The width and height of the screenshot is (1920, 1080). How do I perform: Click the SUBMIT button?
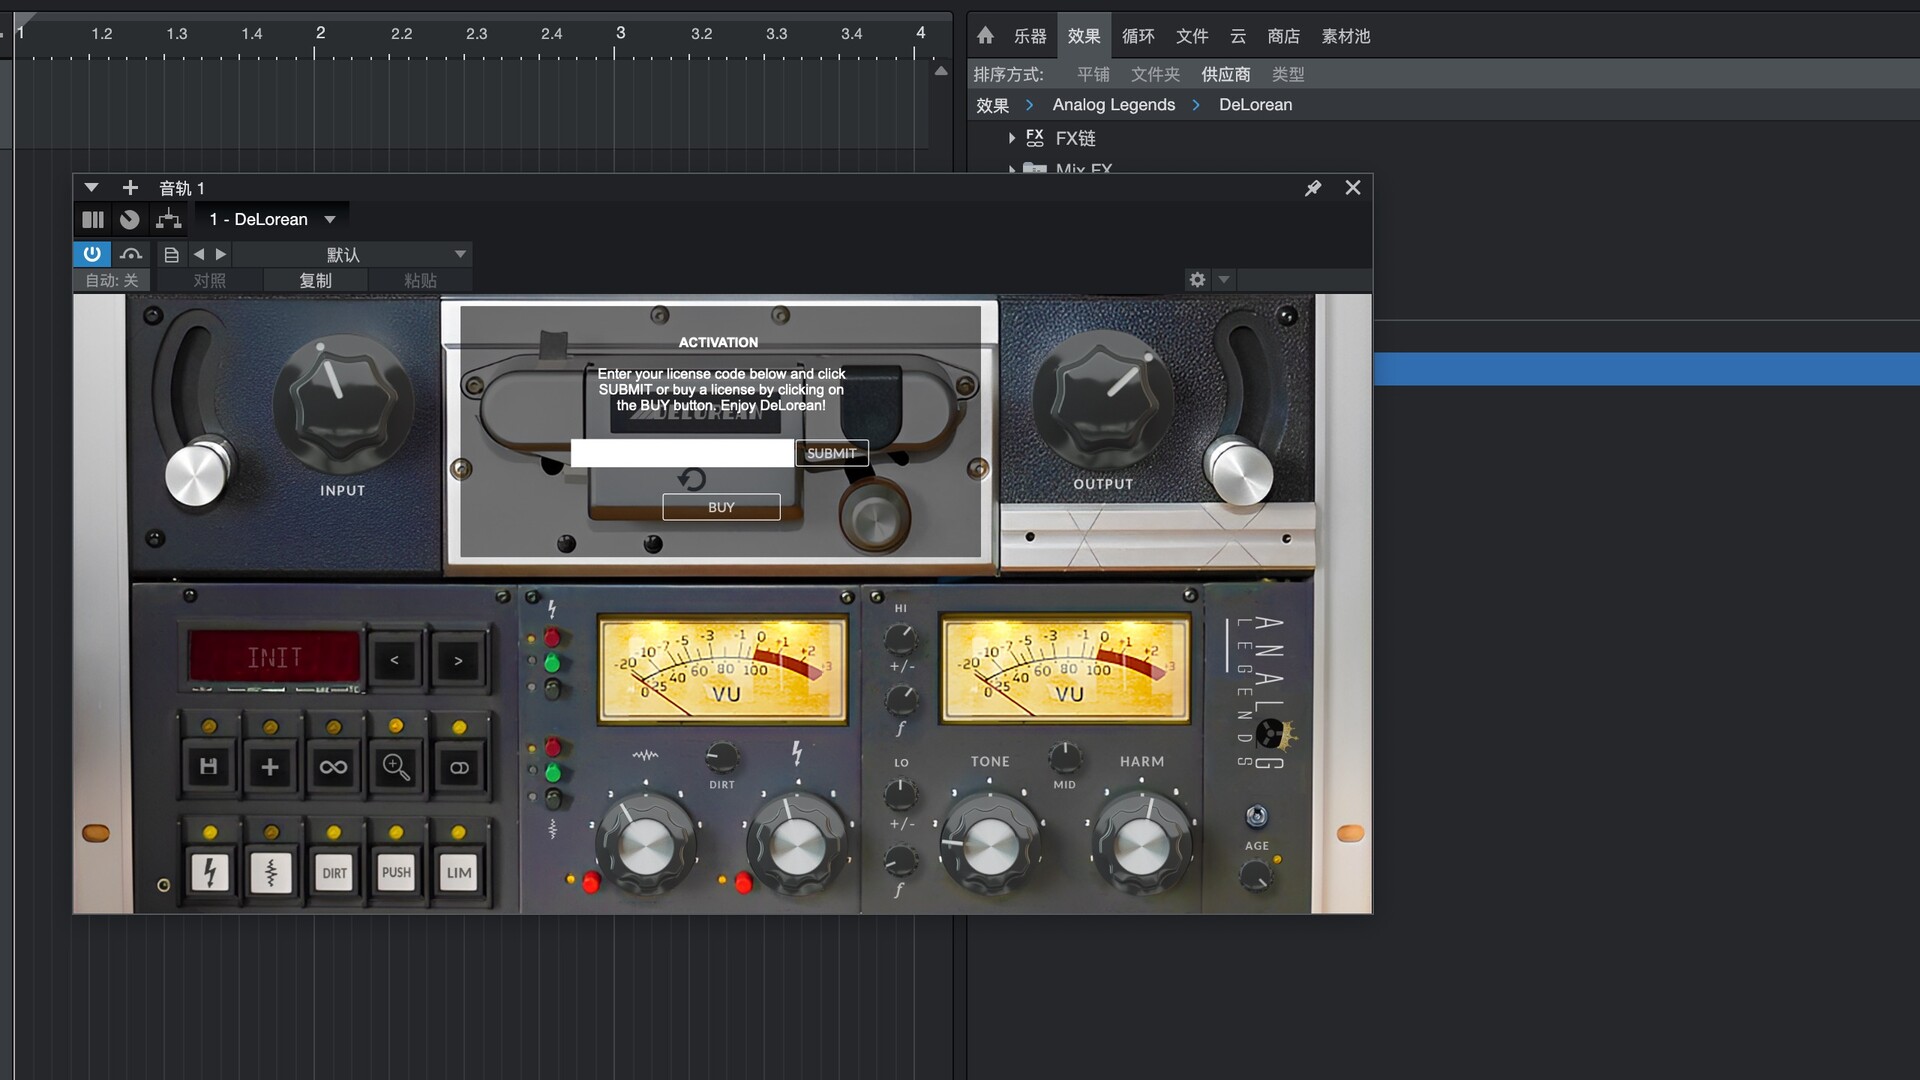[831, 453]
